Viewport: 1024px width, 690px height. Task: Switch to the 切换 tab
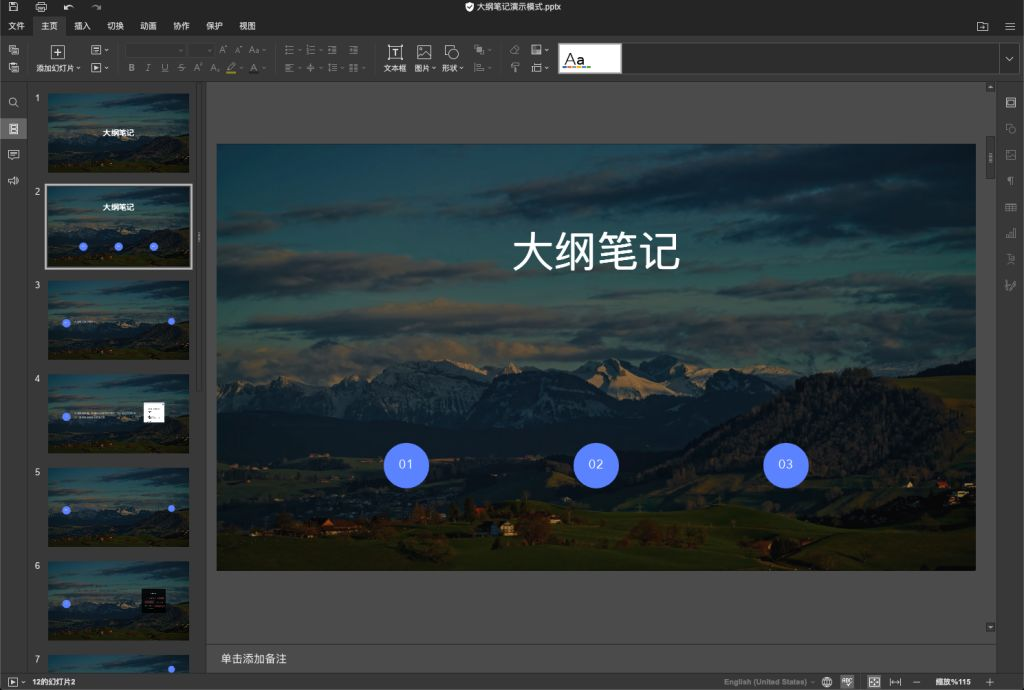(x=116, y=26)
